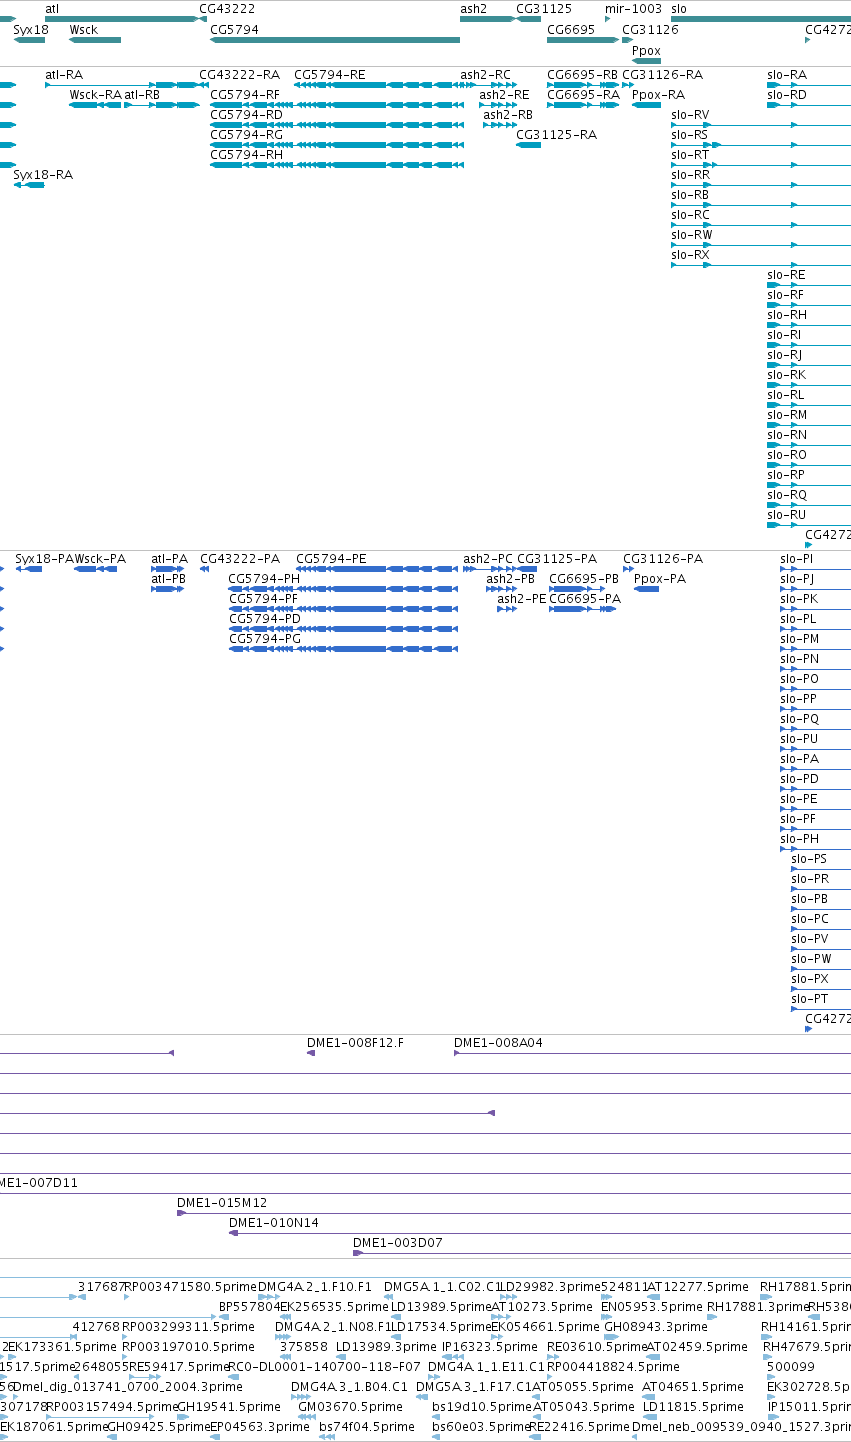The width and height of the screenshot is (851, 1442).
Task: Open transcript slo-RK
Action: pyautogui.click(x=786, y=375)
